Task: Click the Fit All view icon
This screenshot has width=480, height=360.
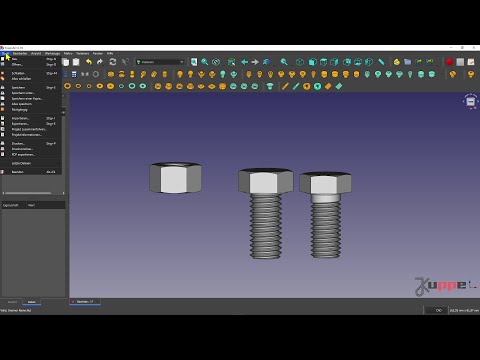Action: (x=194, y=62)
